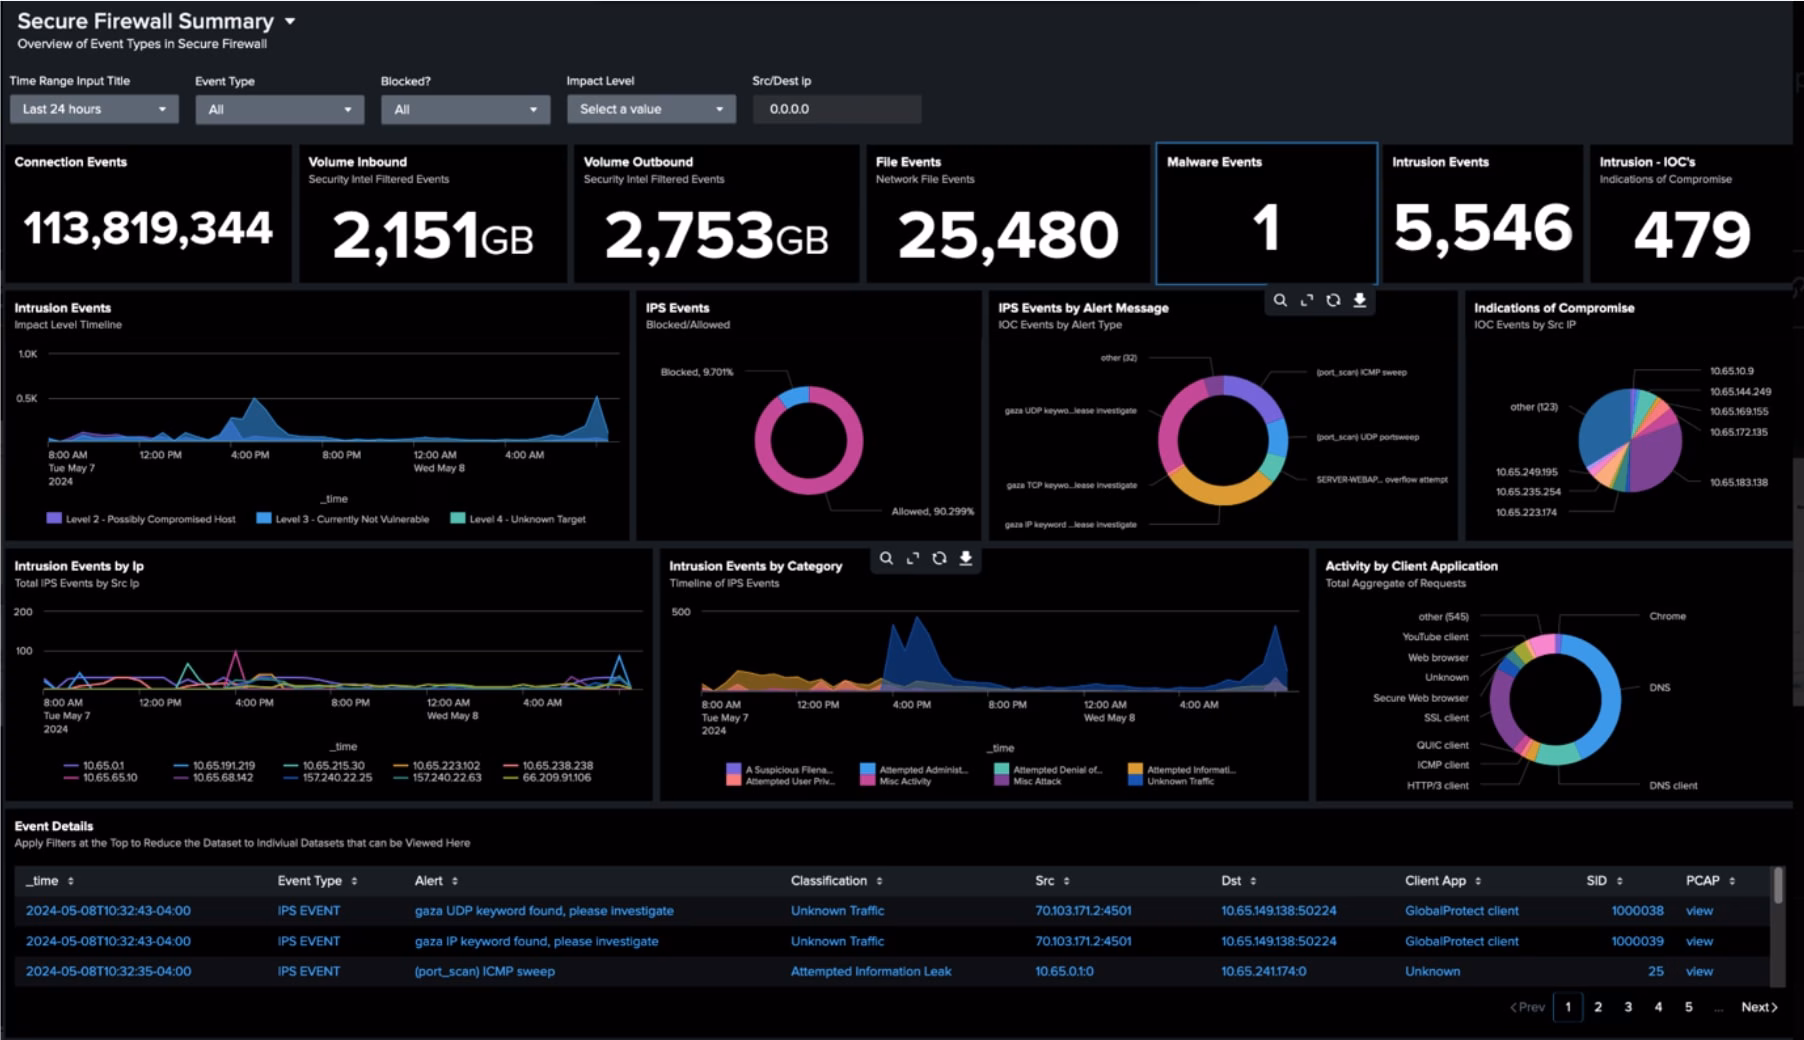Image resolution: width=1804 pixels, height=1040 pixels.
Task: Open zoom on IPS Events by Alert Message panel
Action: (x=1280, y=300)
